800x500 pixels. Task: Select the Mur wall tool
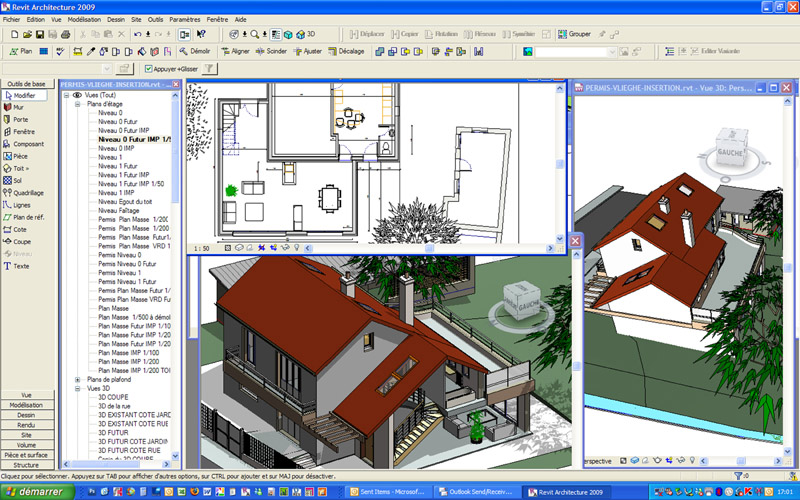17,107
